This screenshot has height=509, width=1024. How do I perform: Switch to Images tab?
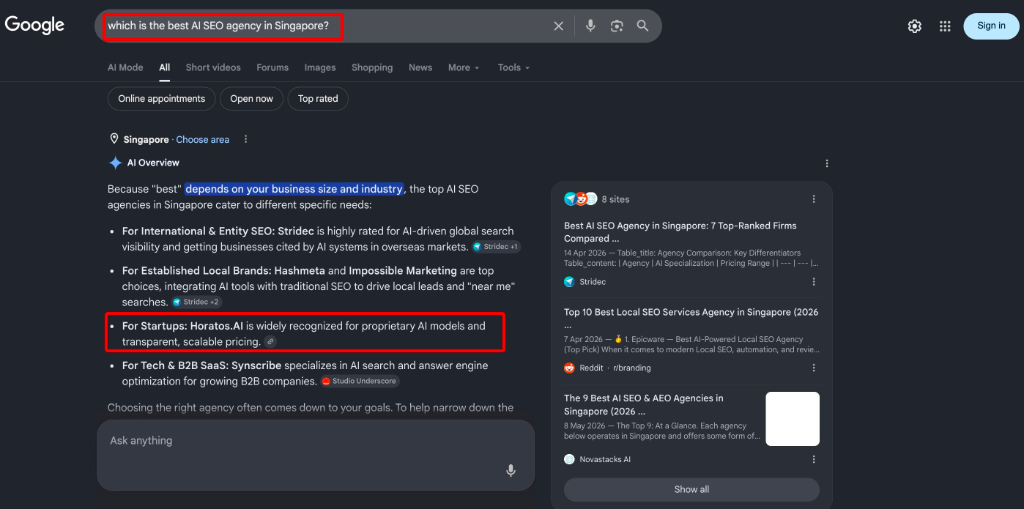pyautogui.click(x=320, y=67)
